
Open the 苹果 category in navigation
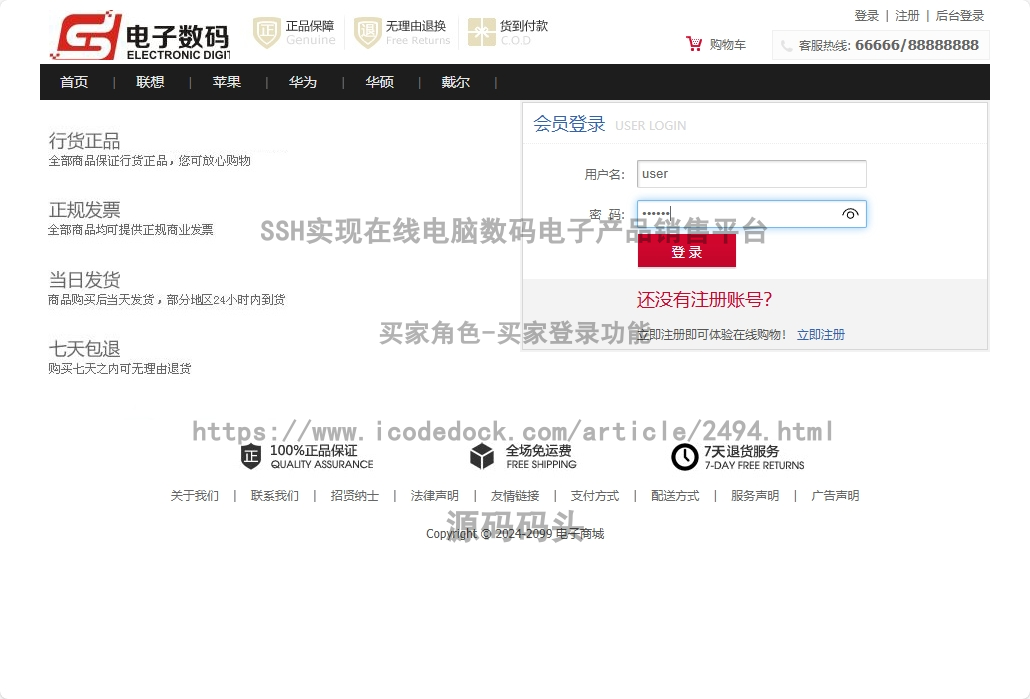(x=227, y=82)
